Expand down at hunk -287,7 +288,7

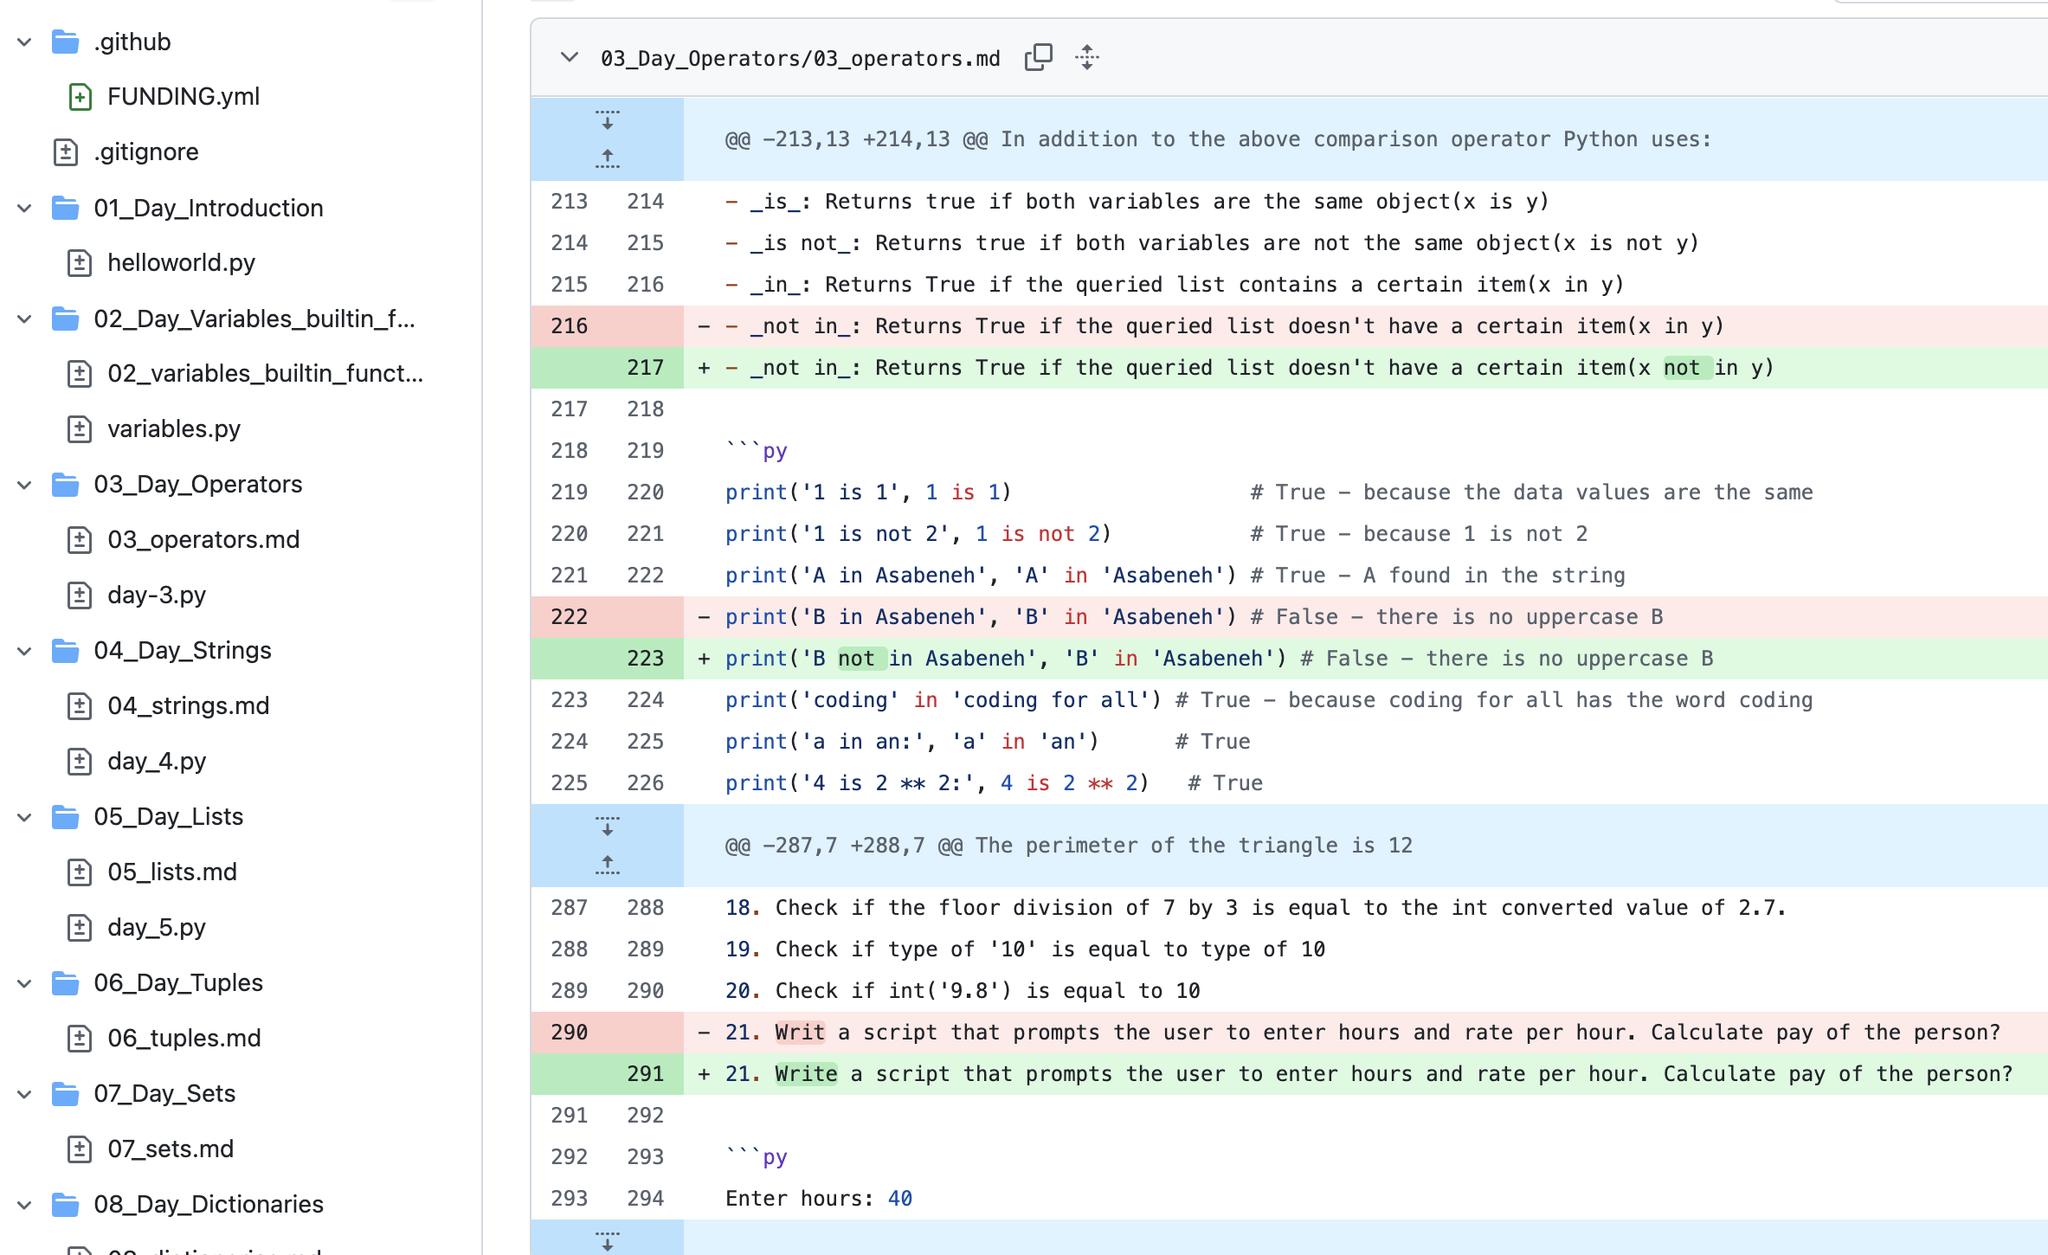tap(607, 827)
